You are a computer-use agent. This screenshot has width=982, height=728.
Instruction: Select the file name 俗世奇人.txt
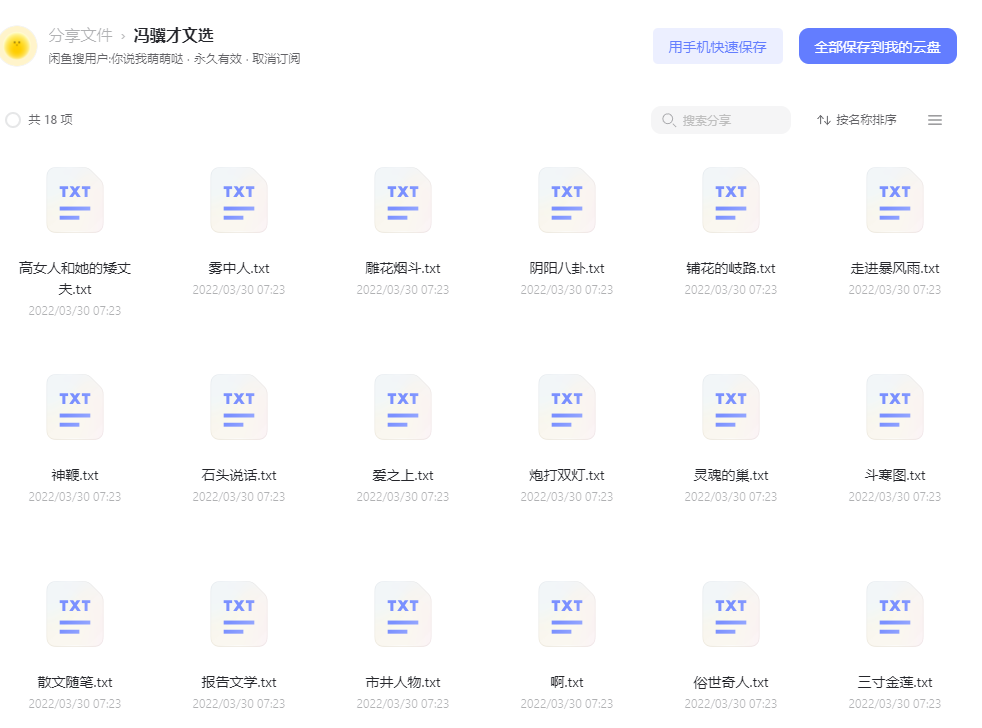(731, 682)
